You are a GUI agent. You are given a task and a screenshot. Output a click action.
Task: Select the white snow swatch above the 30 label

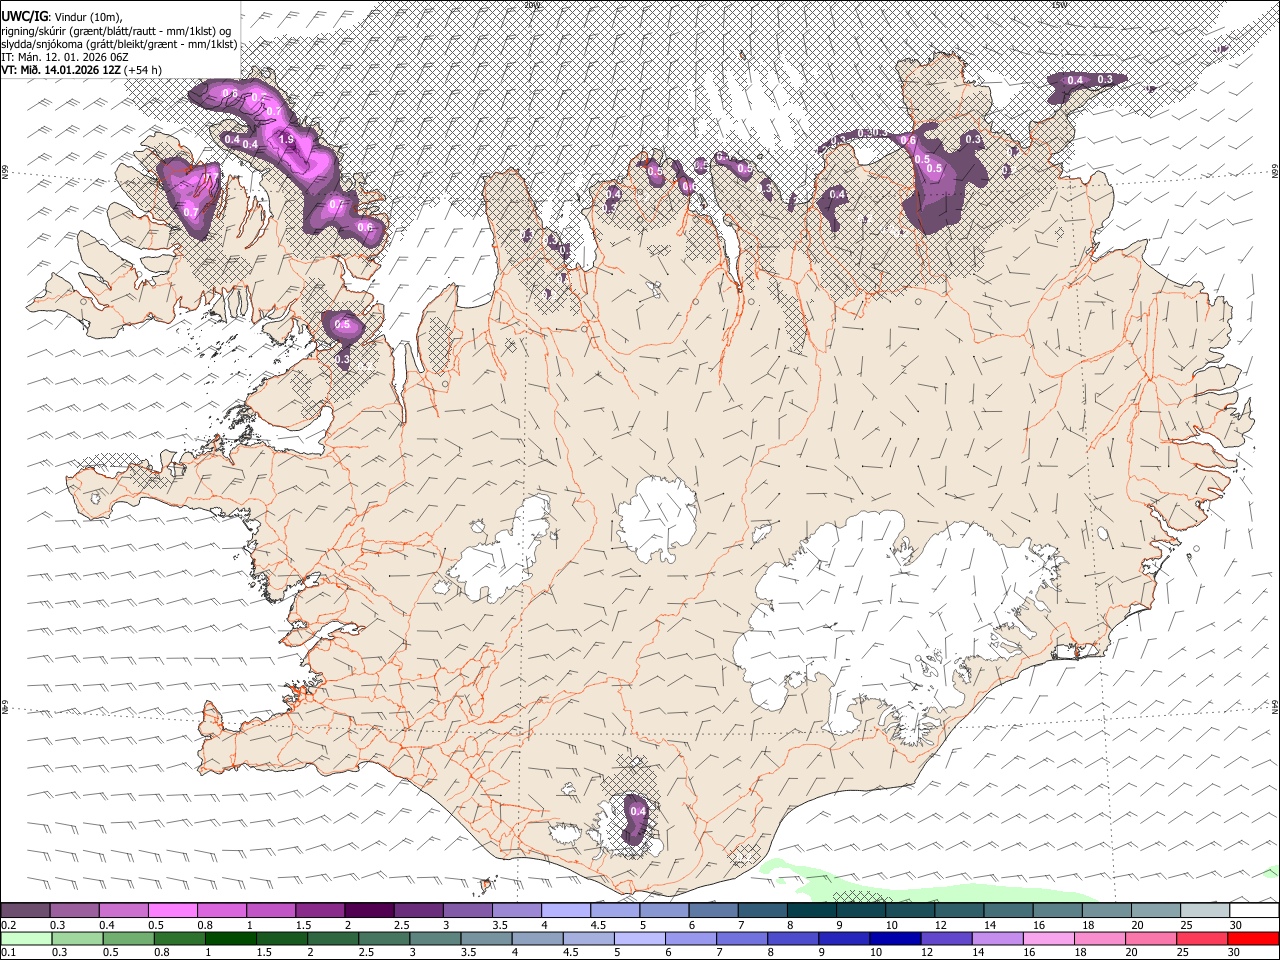click(1254, 910)
